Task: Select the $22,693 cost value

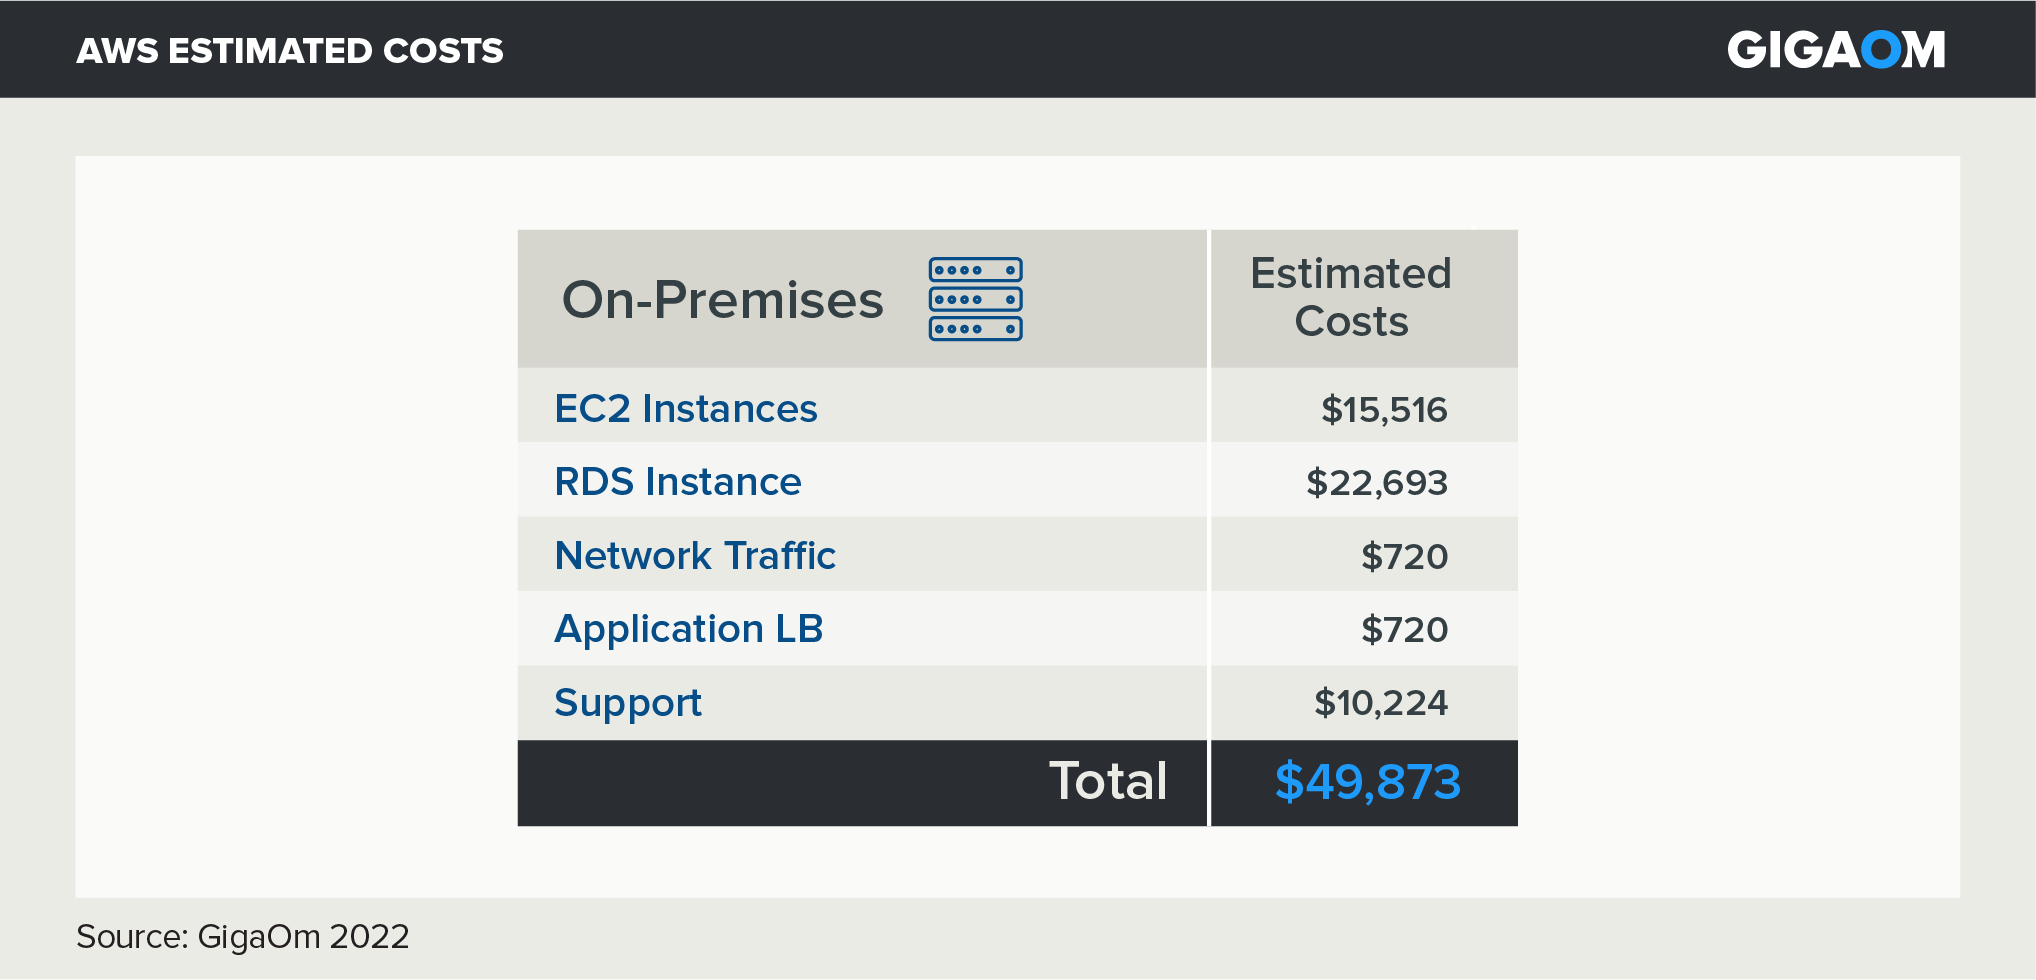Action: [x=1376, y=483]
